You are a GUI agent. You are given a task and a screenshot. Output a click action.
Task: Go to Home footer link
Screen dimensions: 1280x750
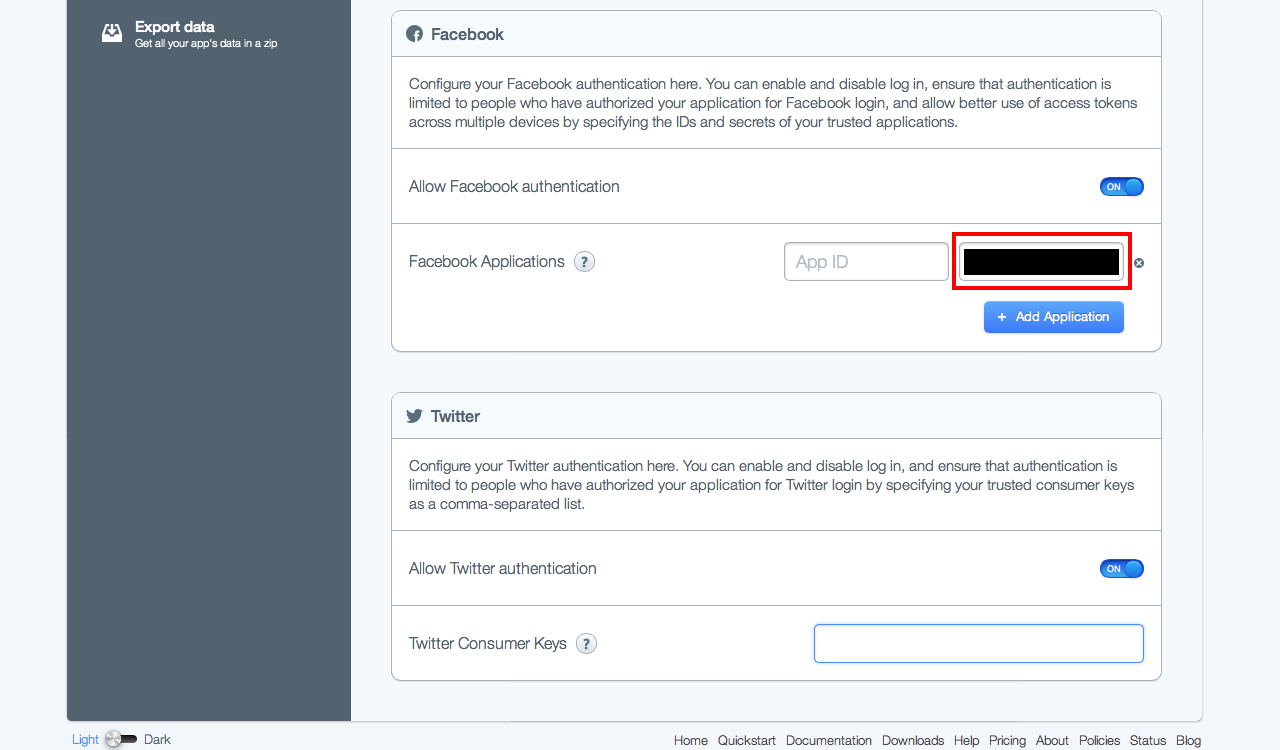tap(691, 741)
